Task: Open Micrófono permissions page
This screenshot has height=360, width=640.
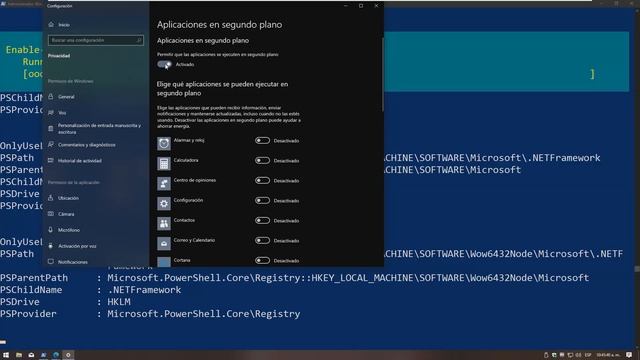Action: [64, 230]
